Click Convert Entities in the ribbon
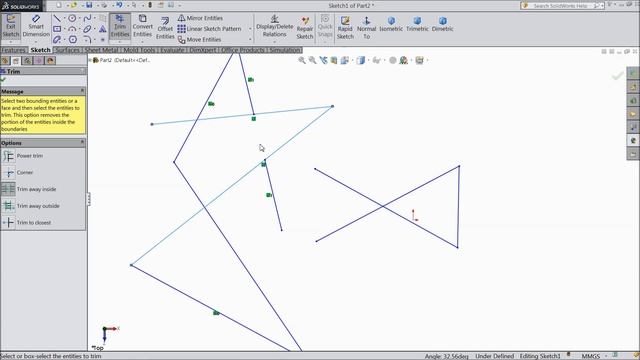Image resolution: width=640 pixels, height=360 pixels. [x=142, y=26]
